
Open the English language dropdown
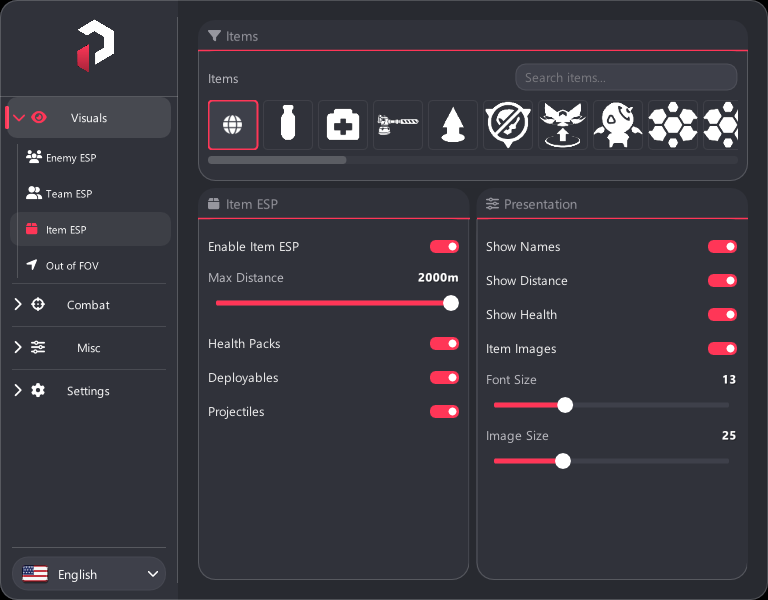point(89,574)
